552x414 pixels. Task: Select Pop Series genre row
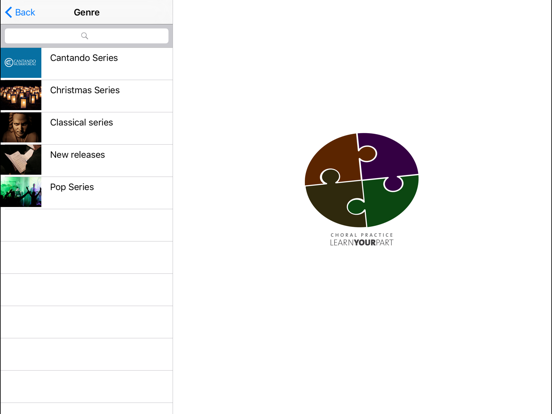[87, 193]
